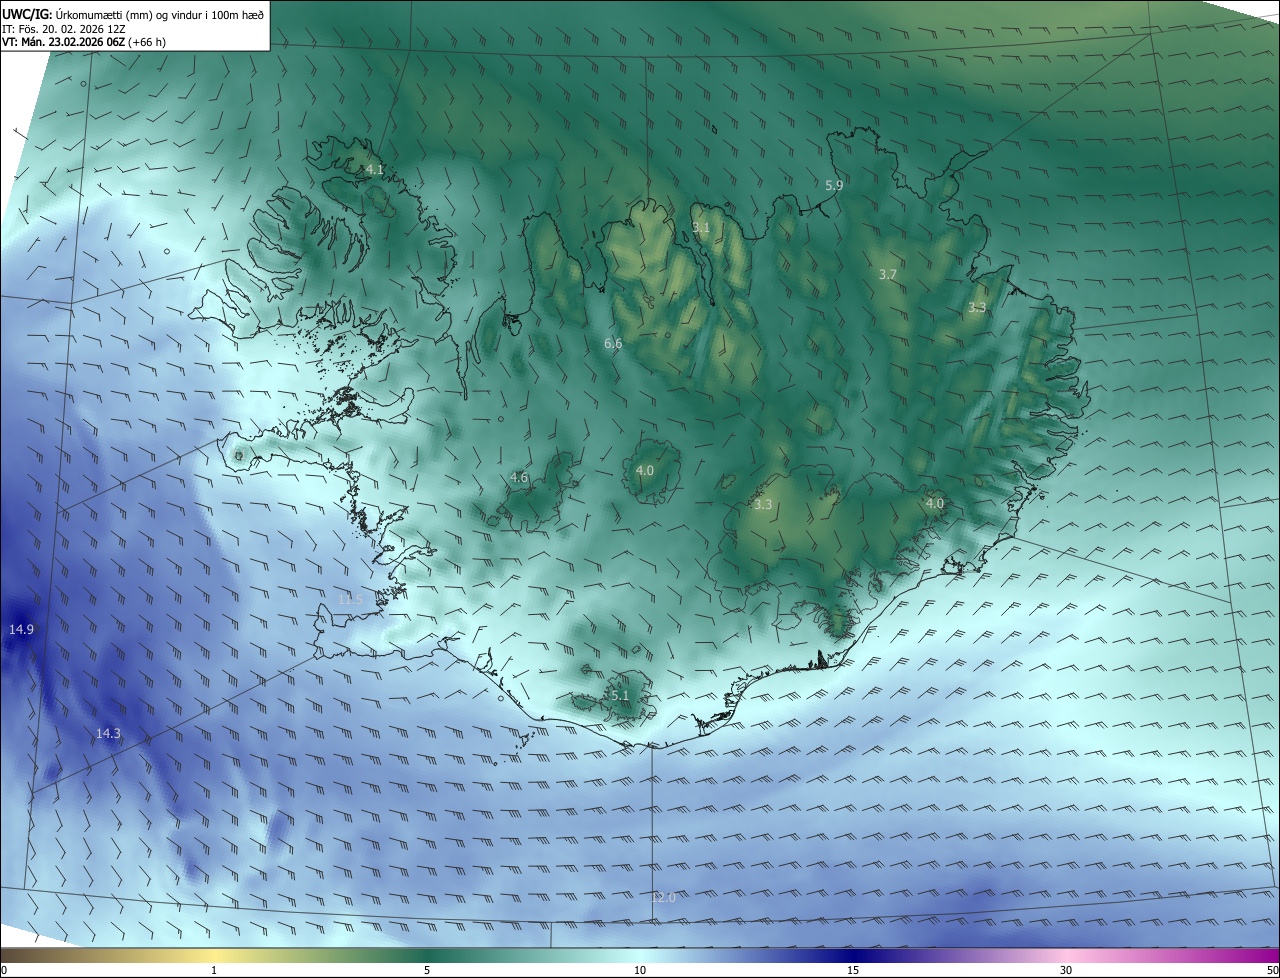The width and height of the screenshot is (1280, 978).
Task: Click the 30 tick on the color scale
Action: pyautogui.click(x=1066, y=970)
